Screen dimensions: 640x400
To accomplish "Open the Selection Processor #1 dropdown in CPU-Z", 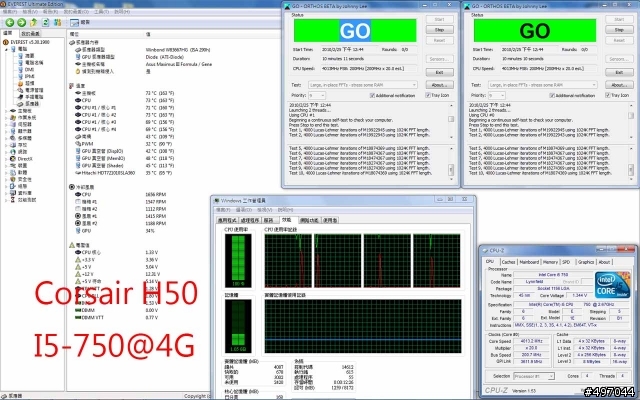I will click(533, 376).
